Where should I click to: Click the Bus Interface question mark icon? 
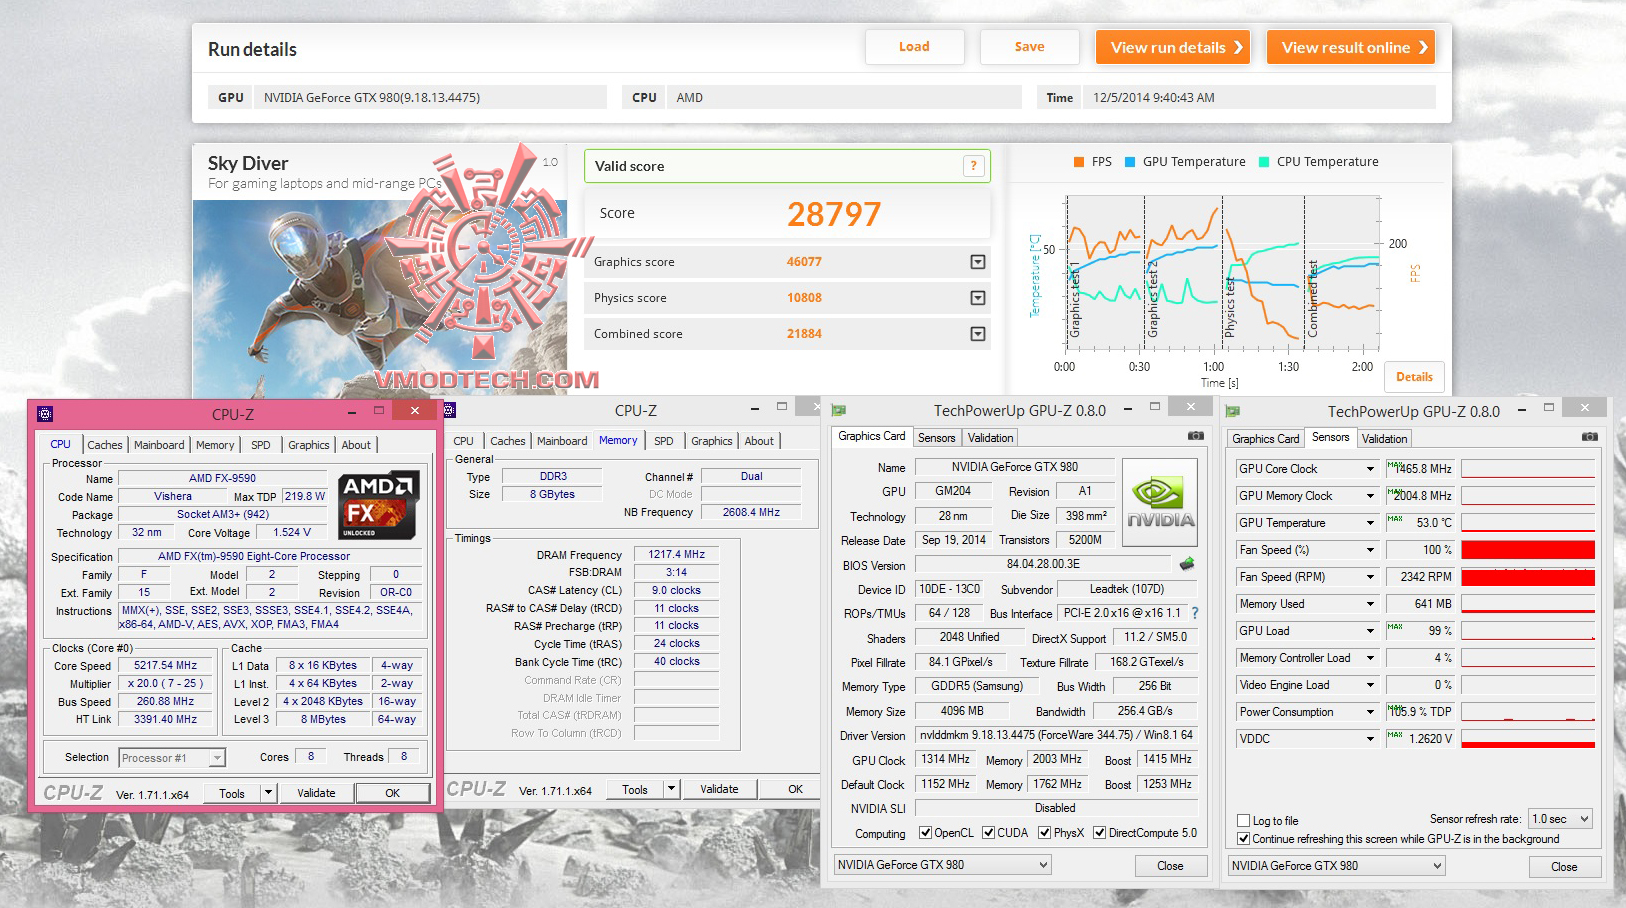[1195, 613]
